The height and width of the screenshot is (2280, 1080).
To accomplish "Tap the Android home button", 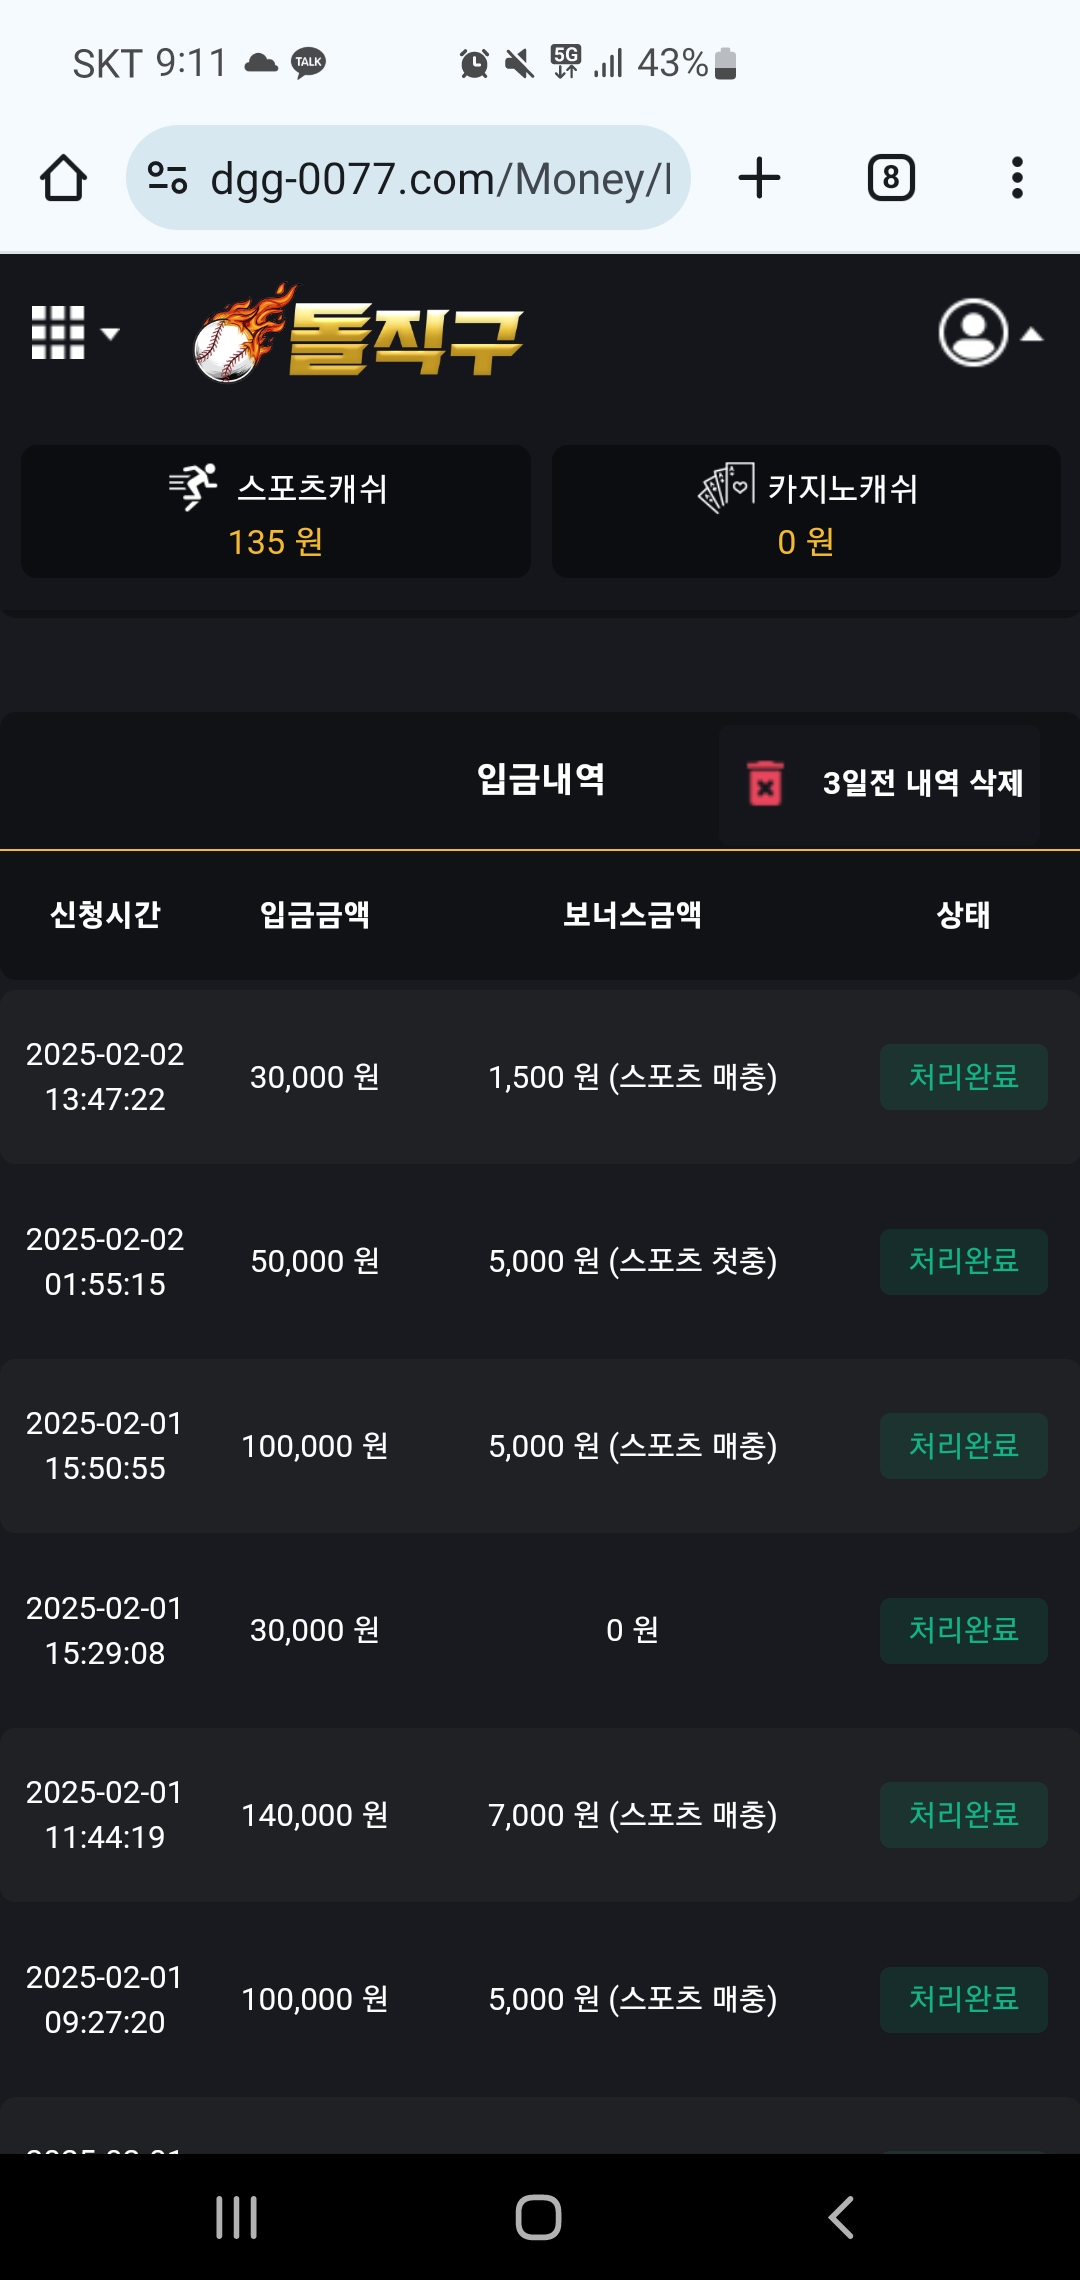I will tap(538, 2217).
